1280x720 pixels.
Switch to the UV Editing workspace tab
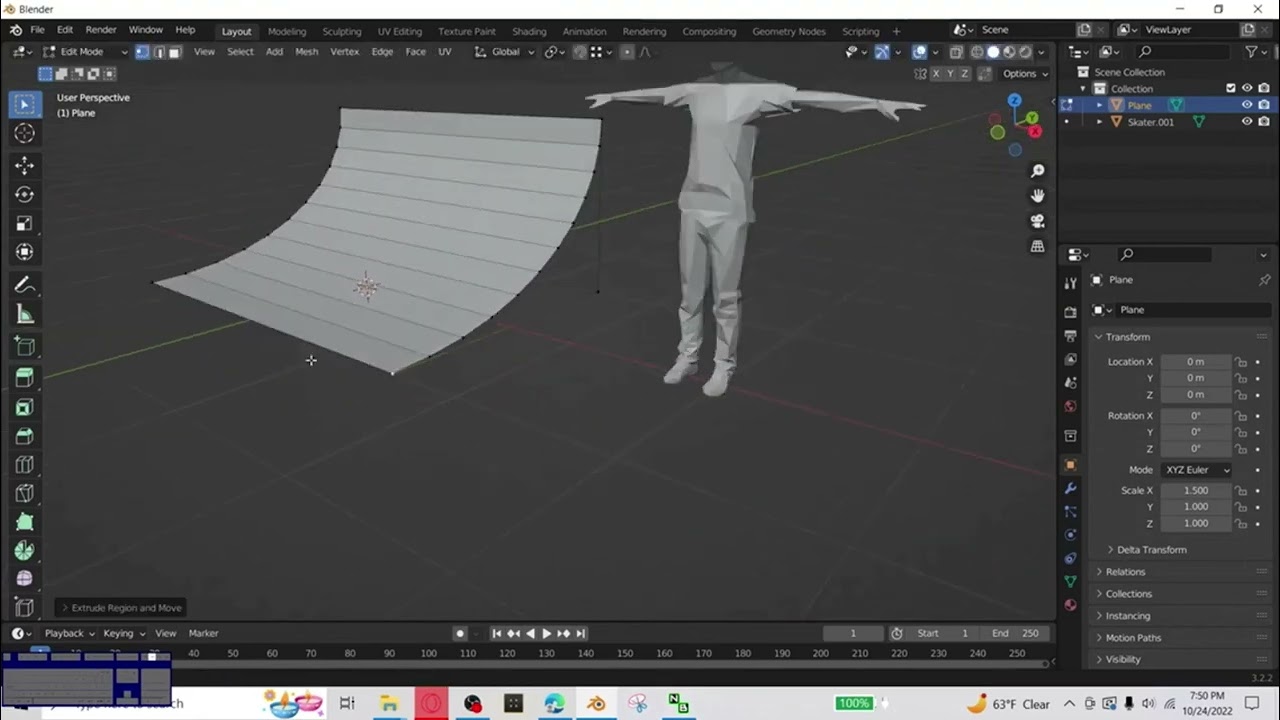(399, 31)
